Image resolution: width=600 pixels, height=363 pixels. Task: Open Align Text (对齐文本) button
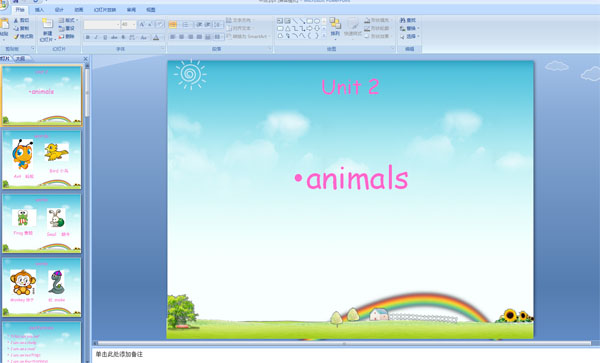point(240,28)
